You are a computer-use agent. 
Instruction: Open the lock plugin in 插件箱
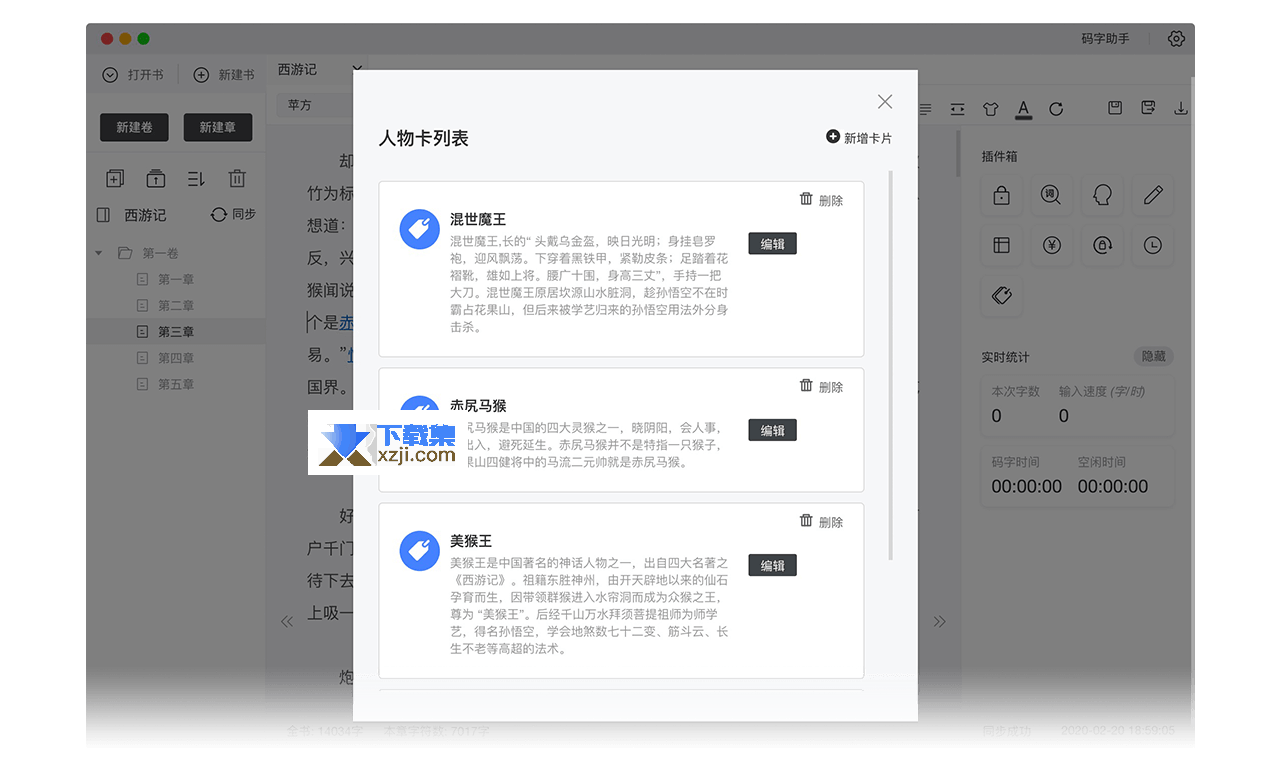click(1001, 196)
